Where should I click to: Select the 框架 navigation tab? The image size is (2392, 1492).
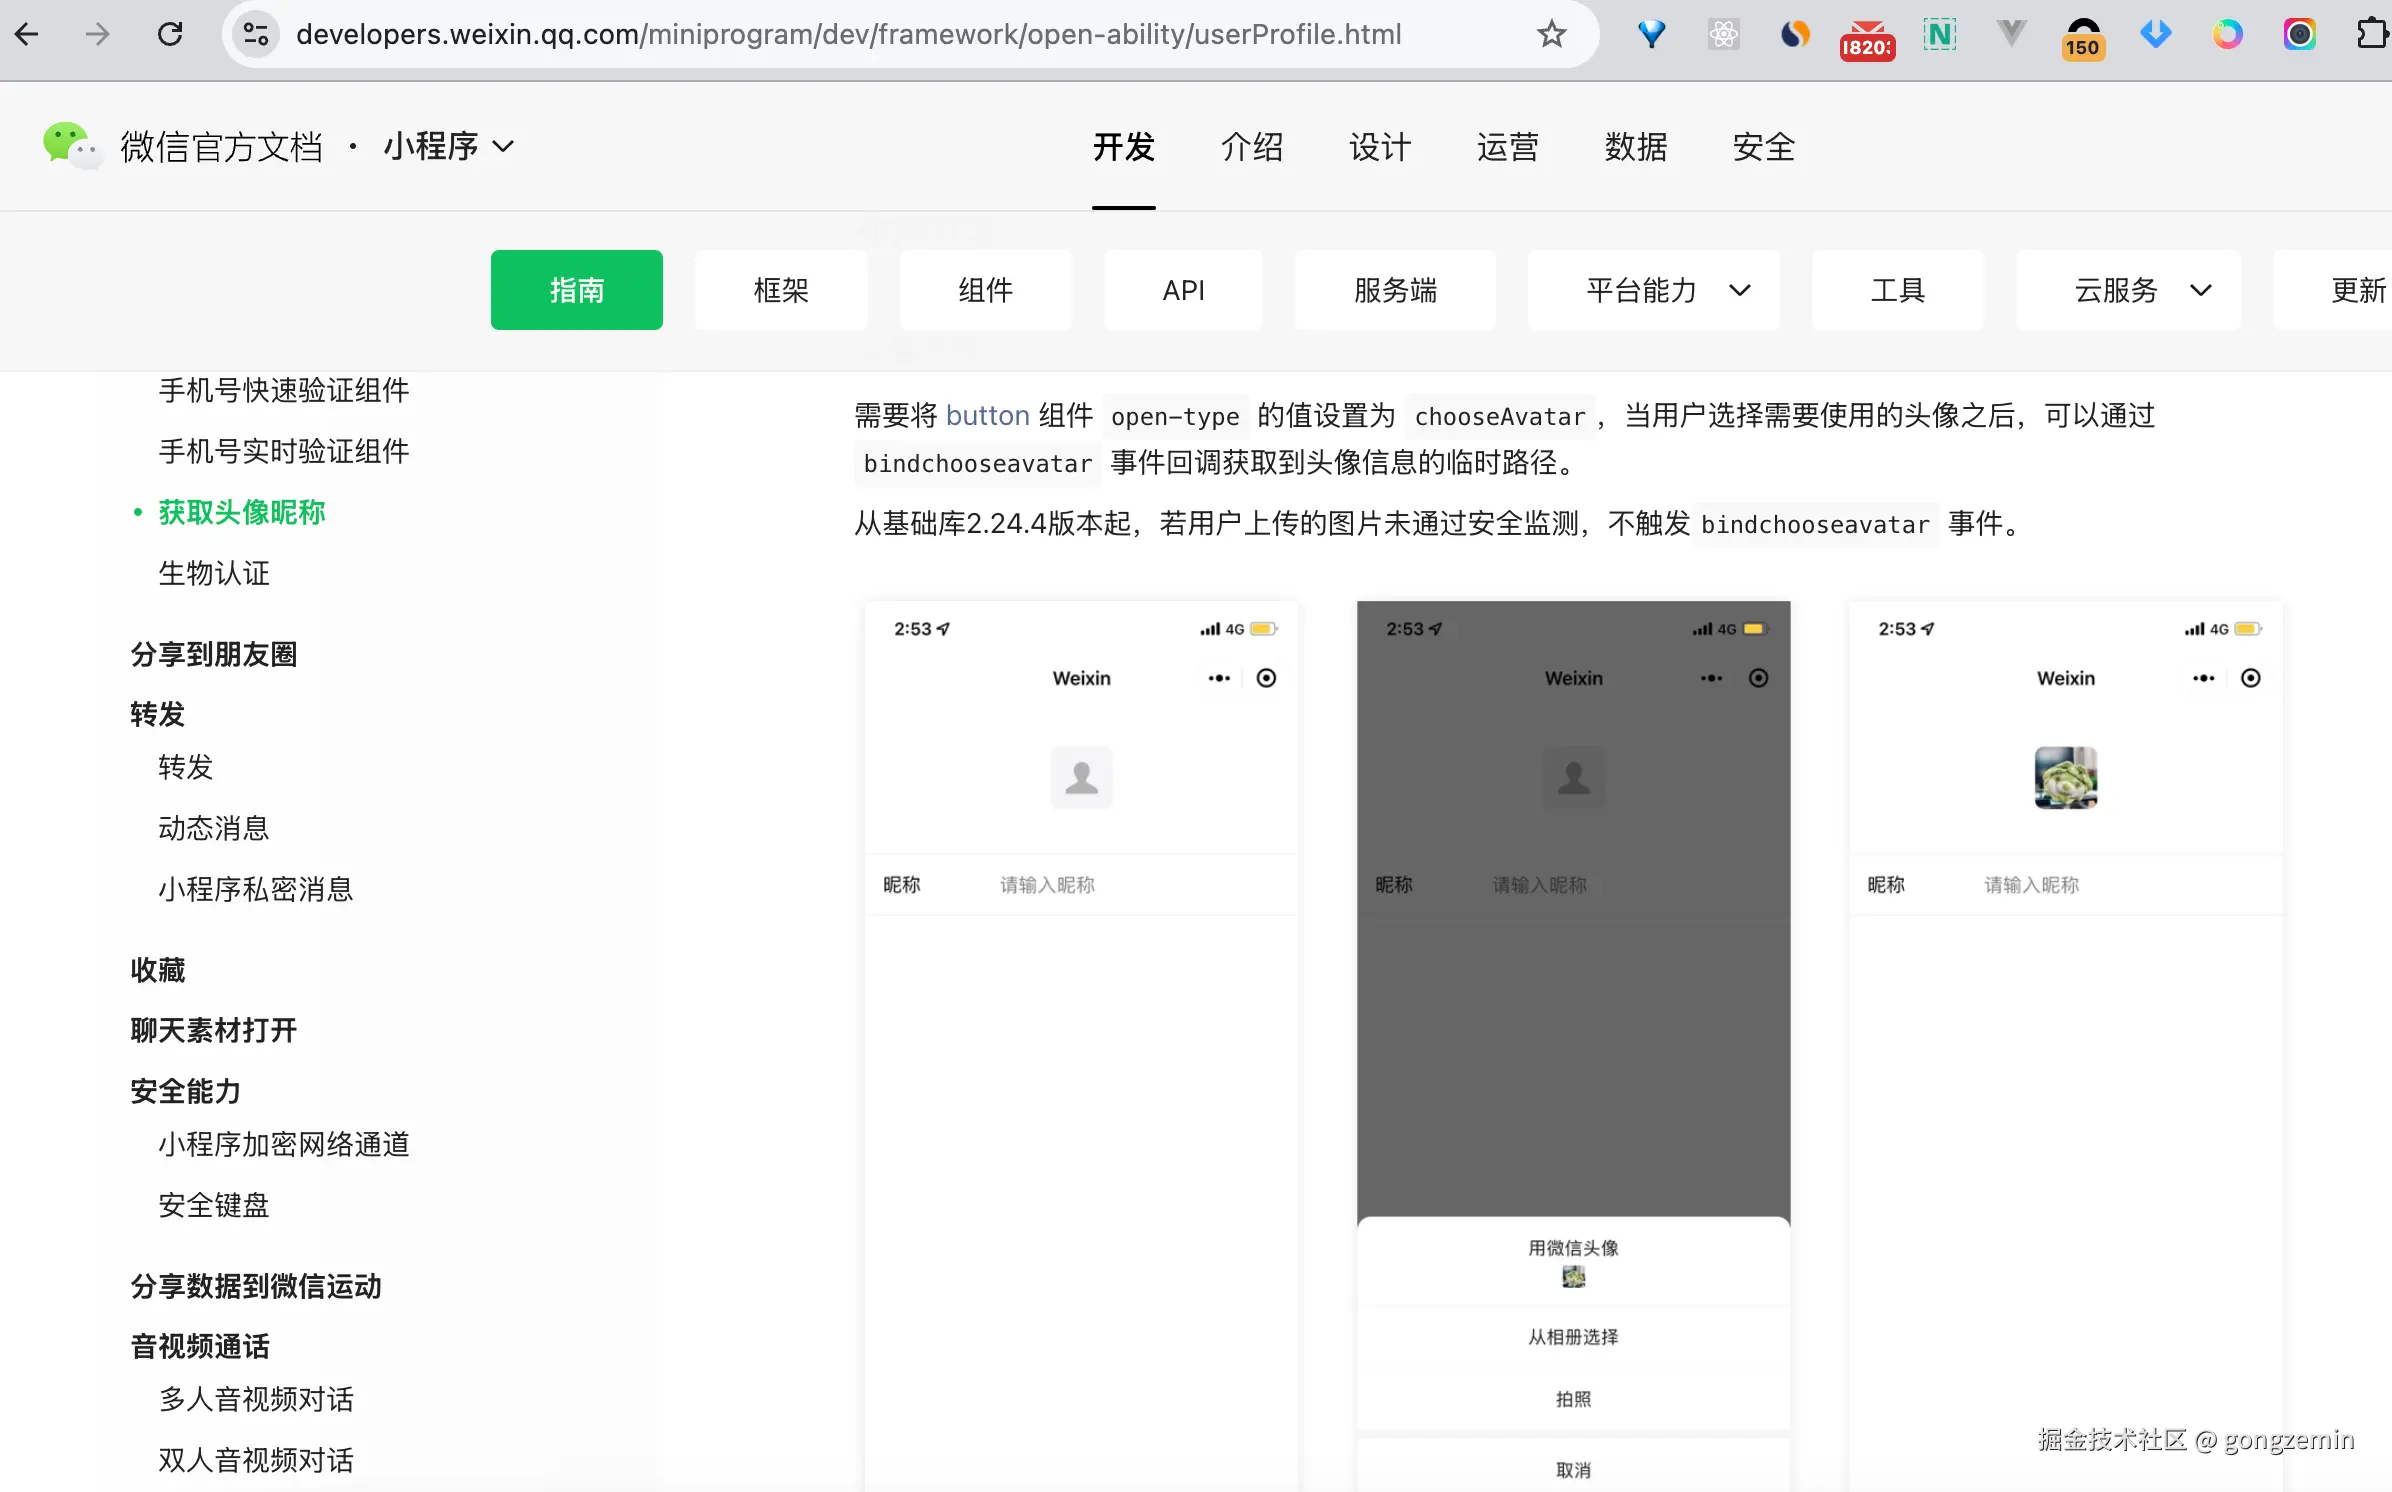781,290
